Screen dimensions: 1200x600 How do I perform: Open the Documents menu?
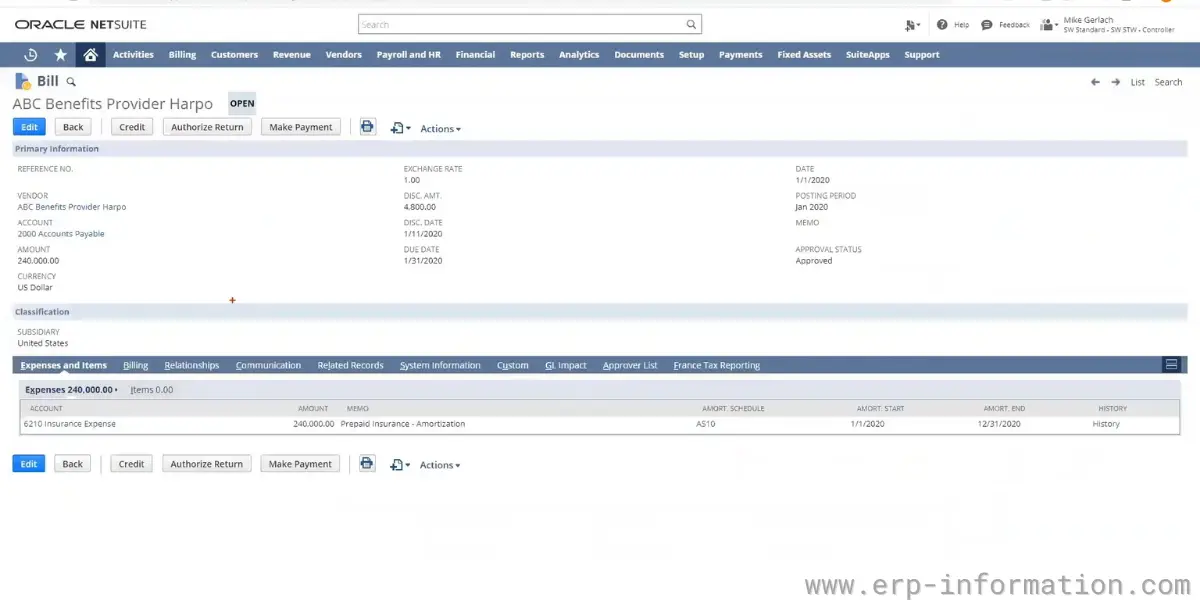pos(639,55)
